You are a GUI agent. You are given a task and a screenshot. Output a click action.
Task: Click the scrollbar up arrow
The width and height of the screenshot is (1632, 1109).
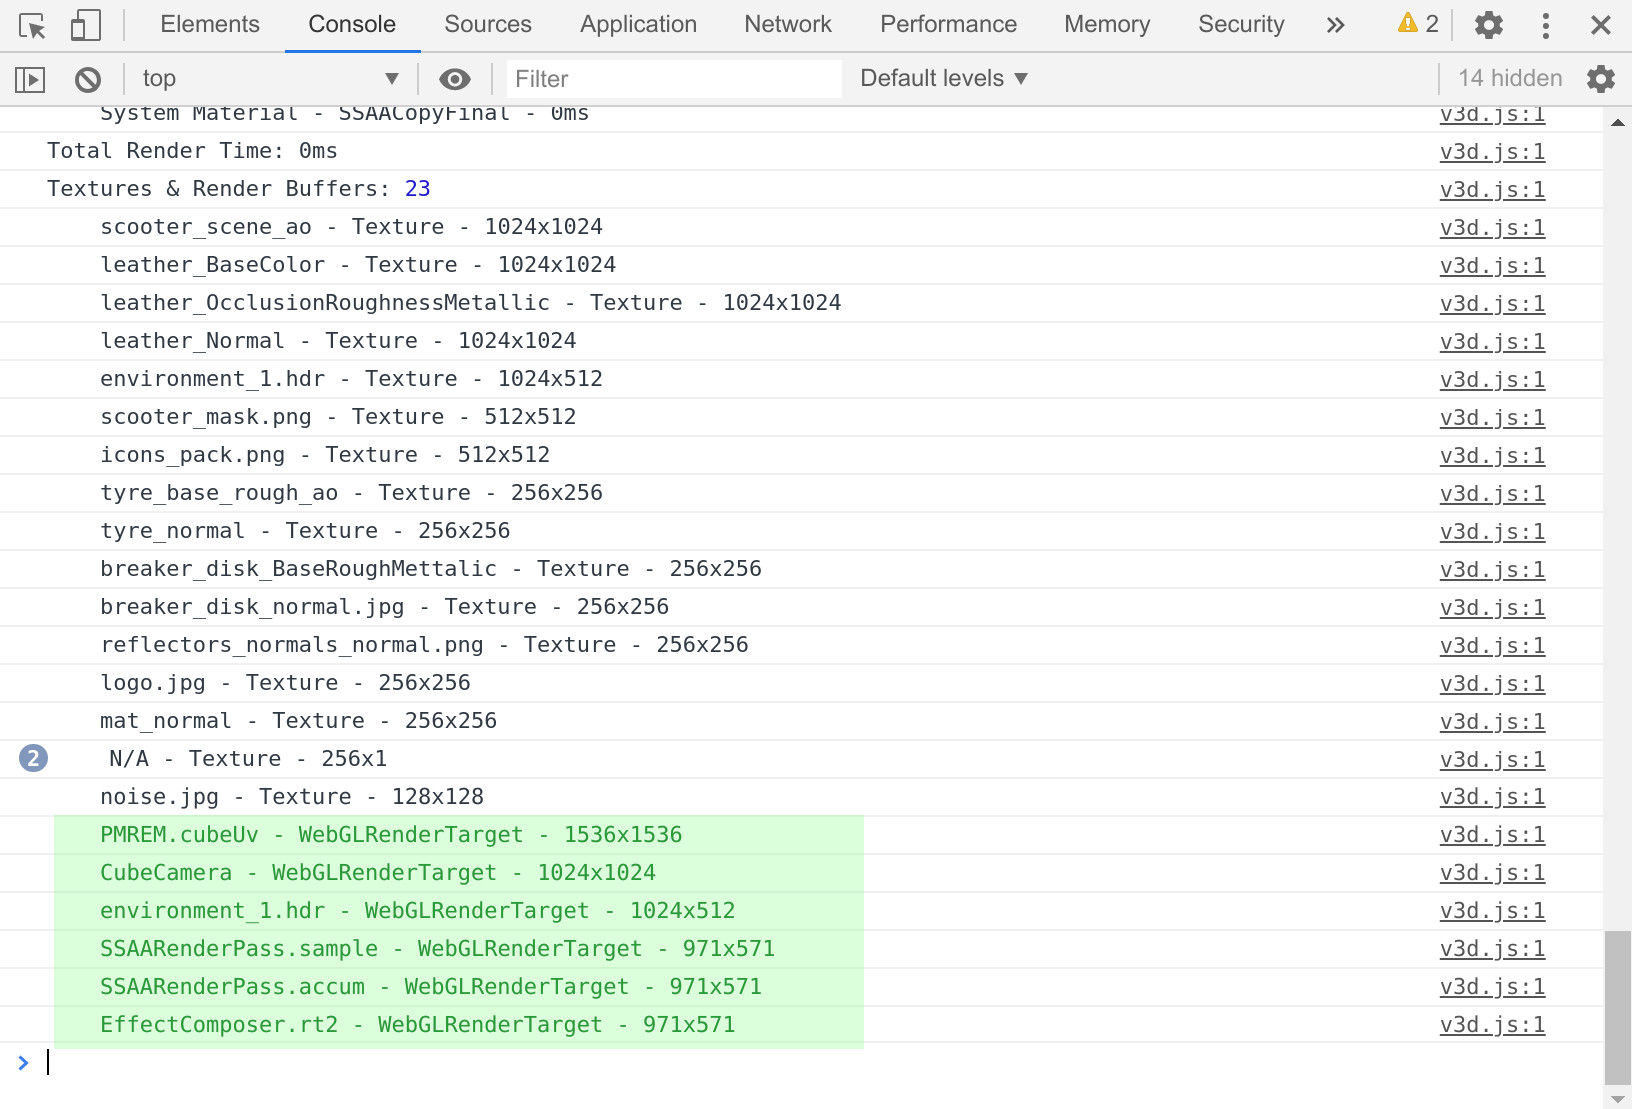(1617, 122)
